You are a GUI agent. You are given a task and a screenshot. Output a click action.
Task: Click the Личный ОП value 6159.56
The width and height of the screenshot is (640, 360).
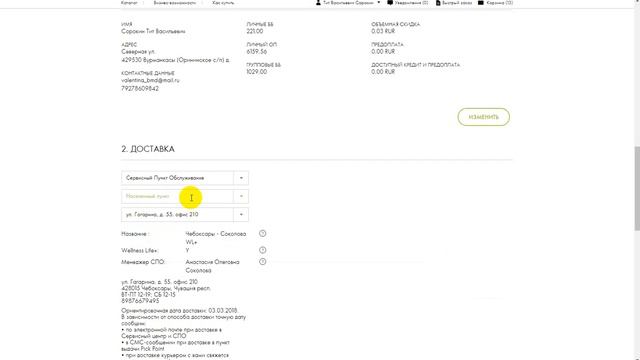pyautogui.click(x=256, y=52)
